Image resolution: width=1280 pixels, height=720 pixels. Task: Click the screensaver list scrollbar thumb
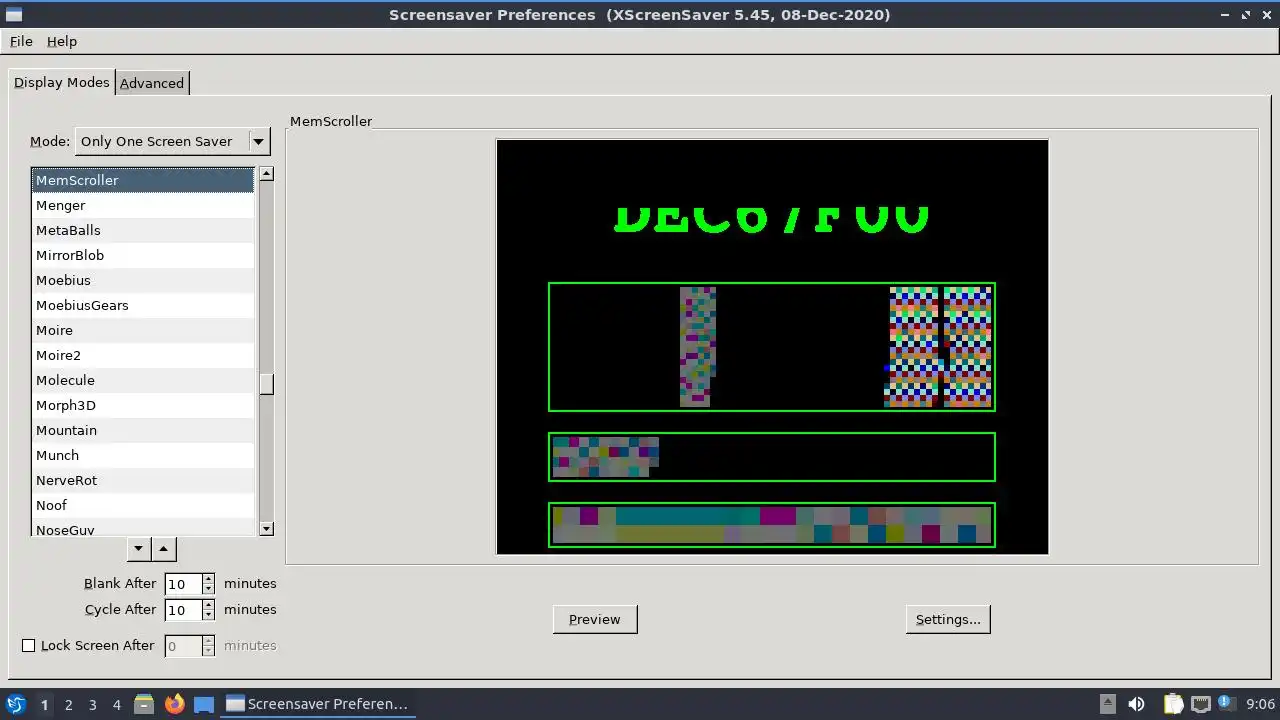click(266, 384)
